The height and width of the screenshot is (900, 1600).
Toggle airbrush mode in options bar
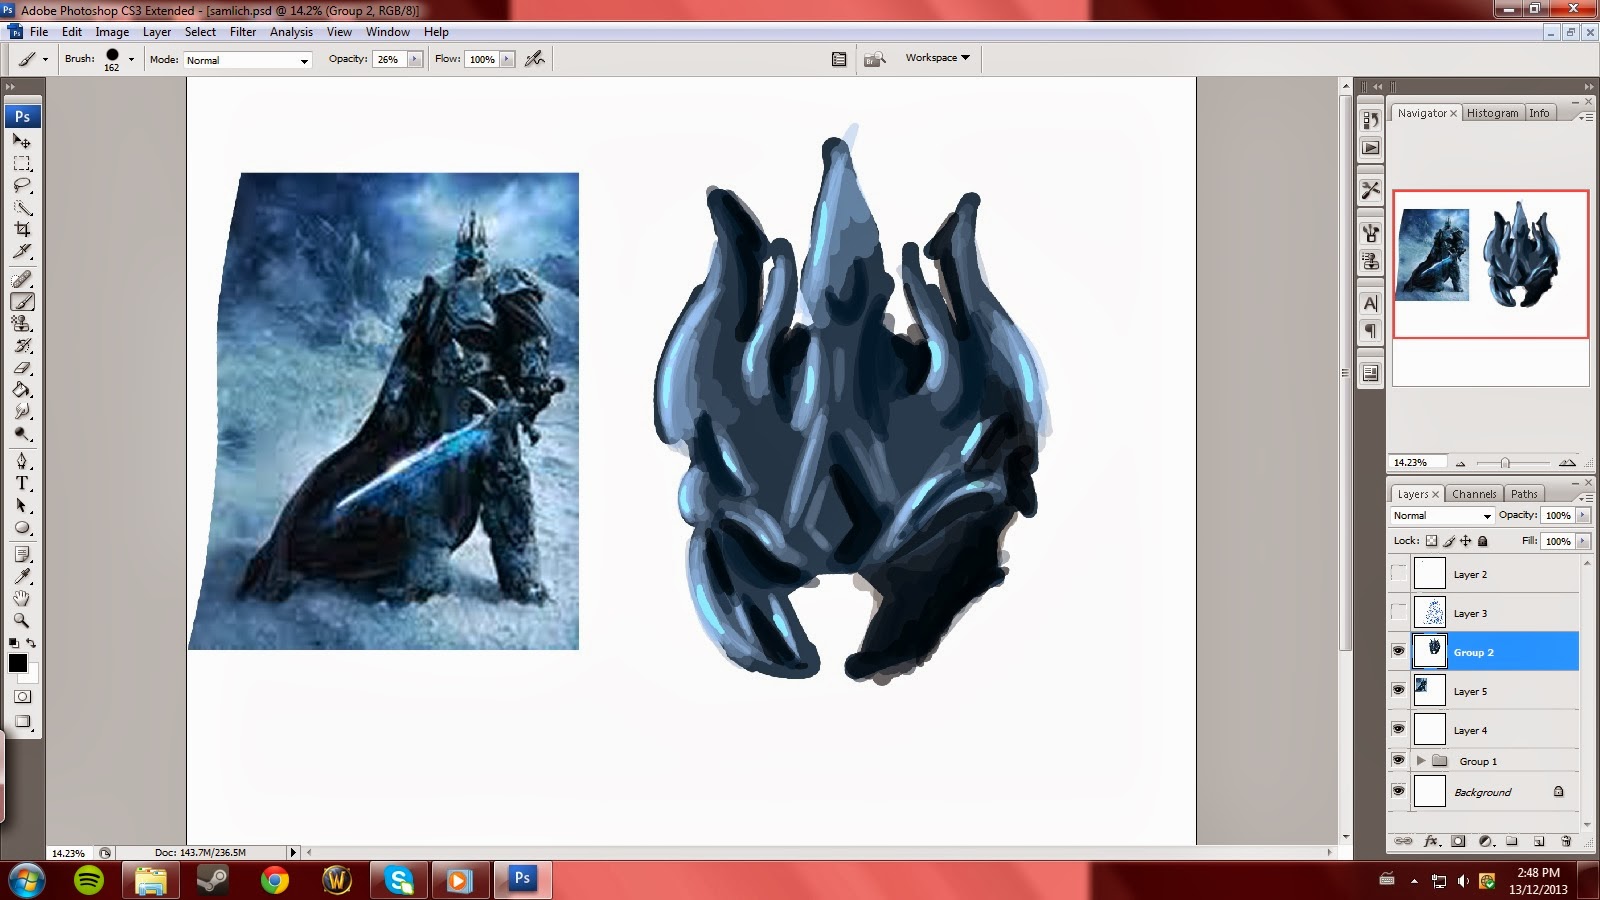tap(535, 59)
